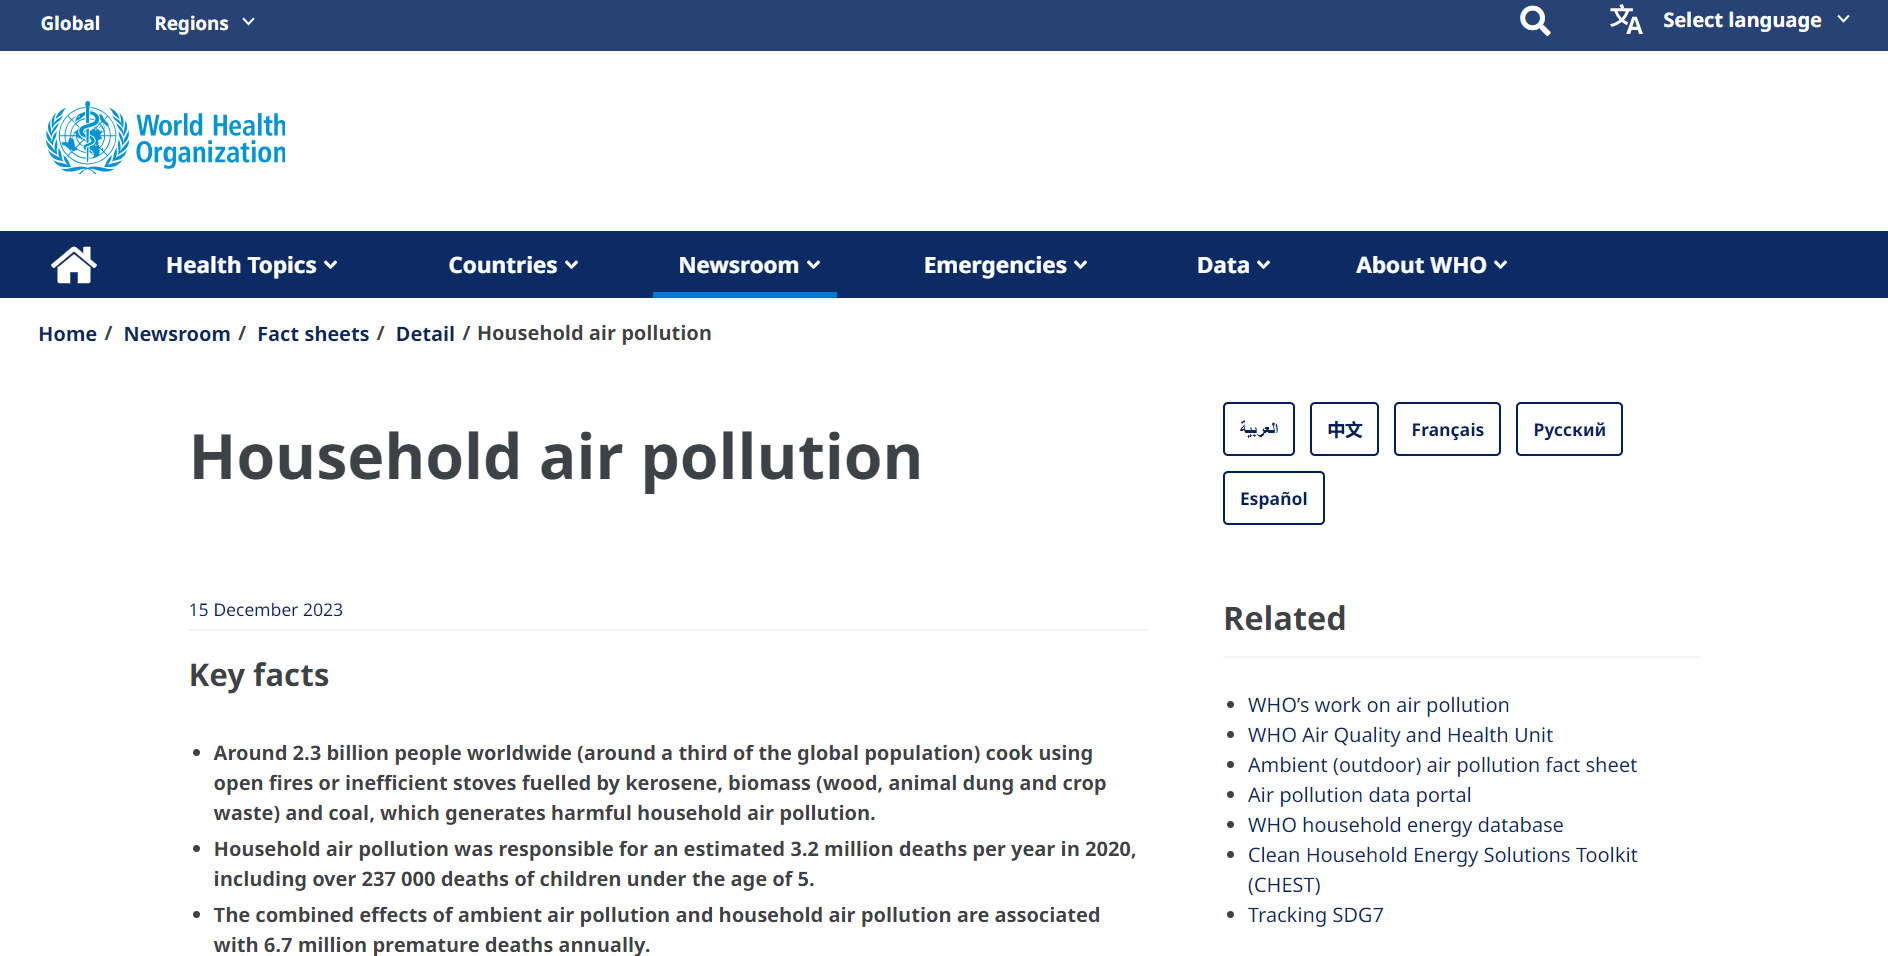
Task: Switch article to Arabic language
Action: coord(1258,429)
